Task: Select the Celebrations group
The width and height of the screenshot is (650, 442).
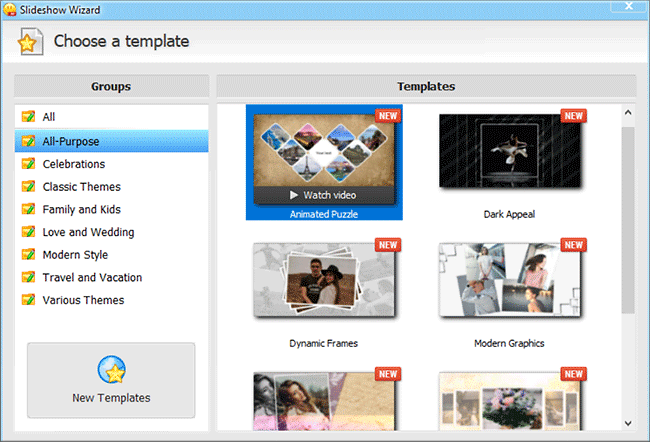Action: [112, 164]
